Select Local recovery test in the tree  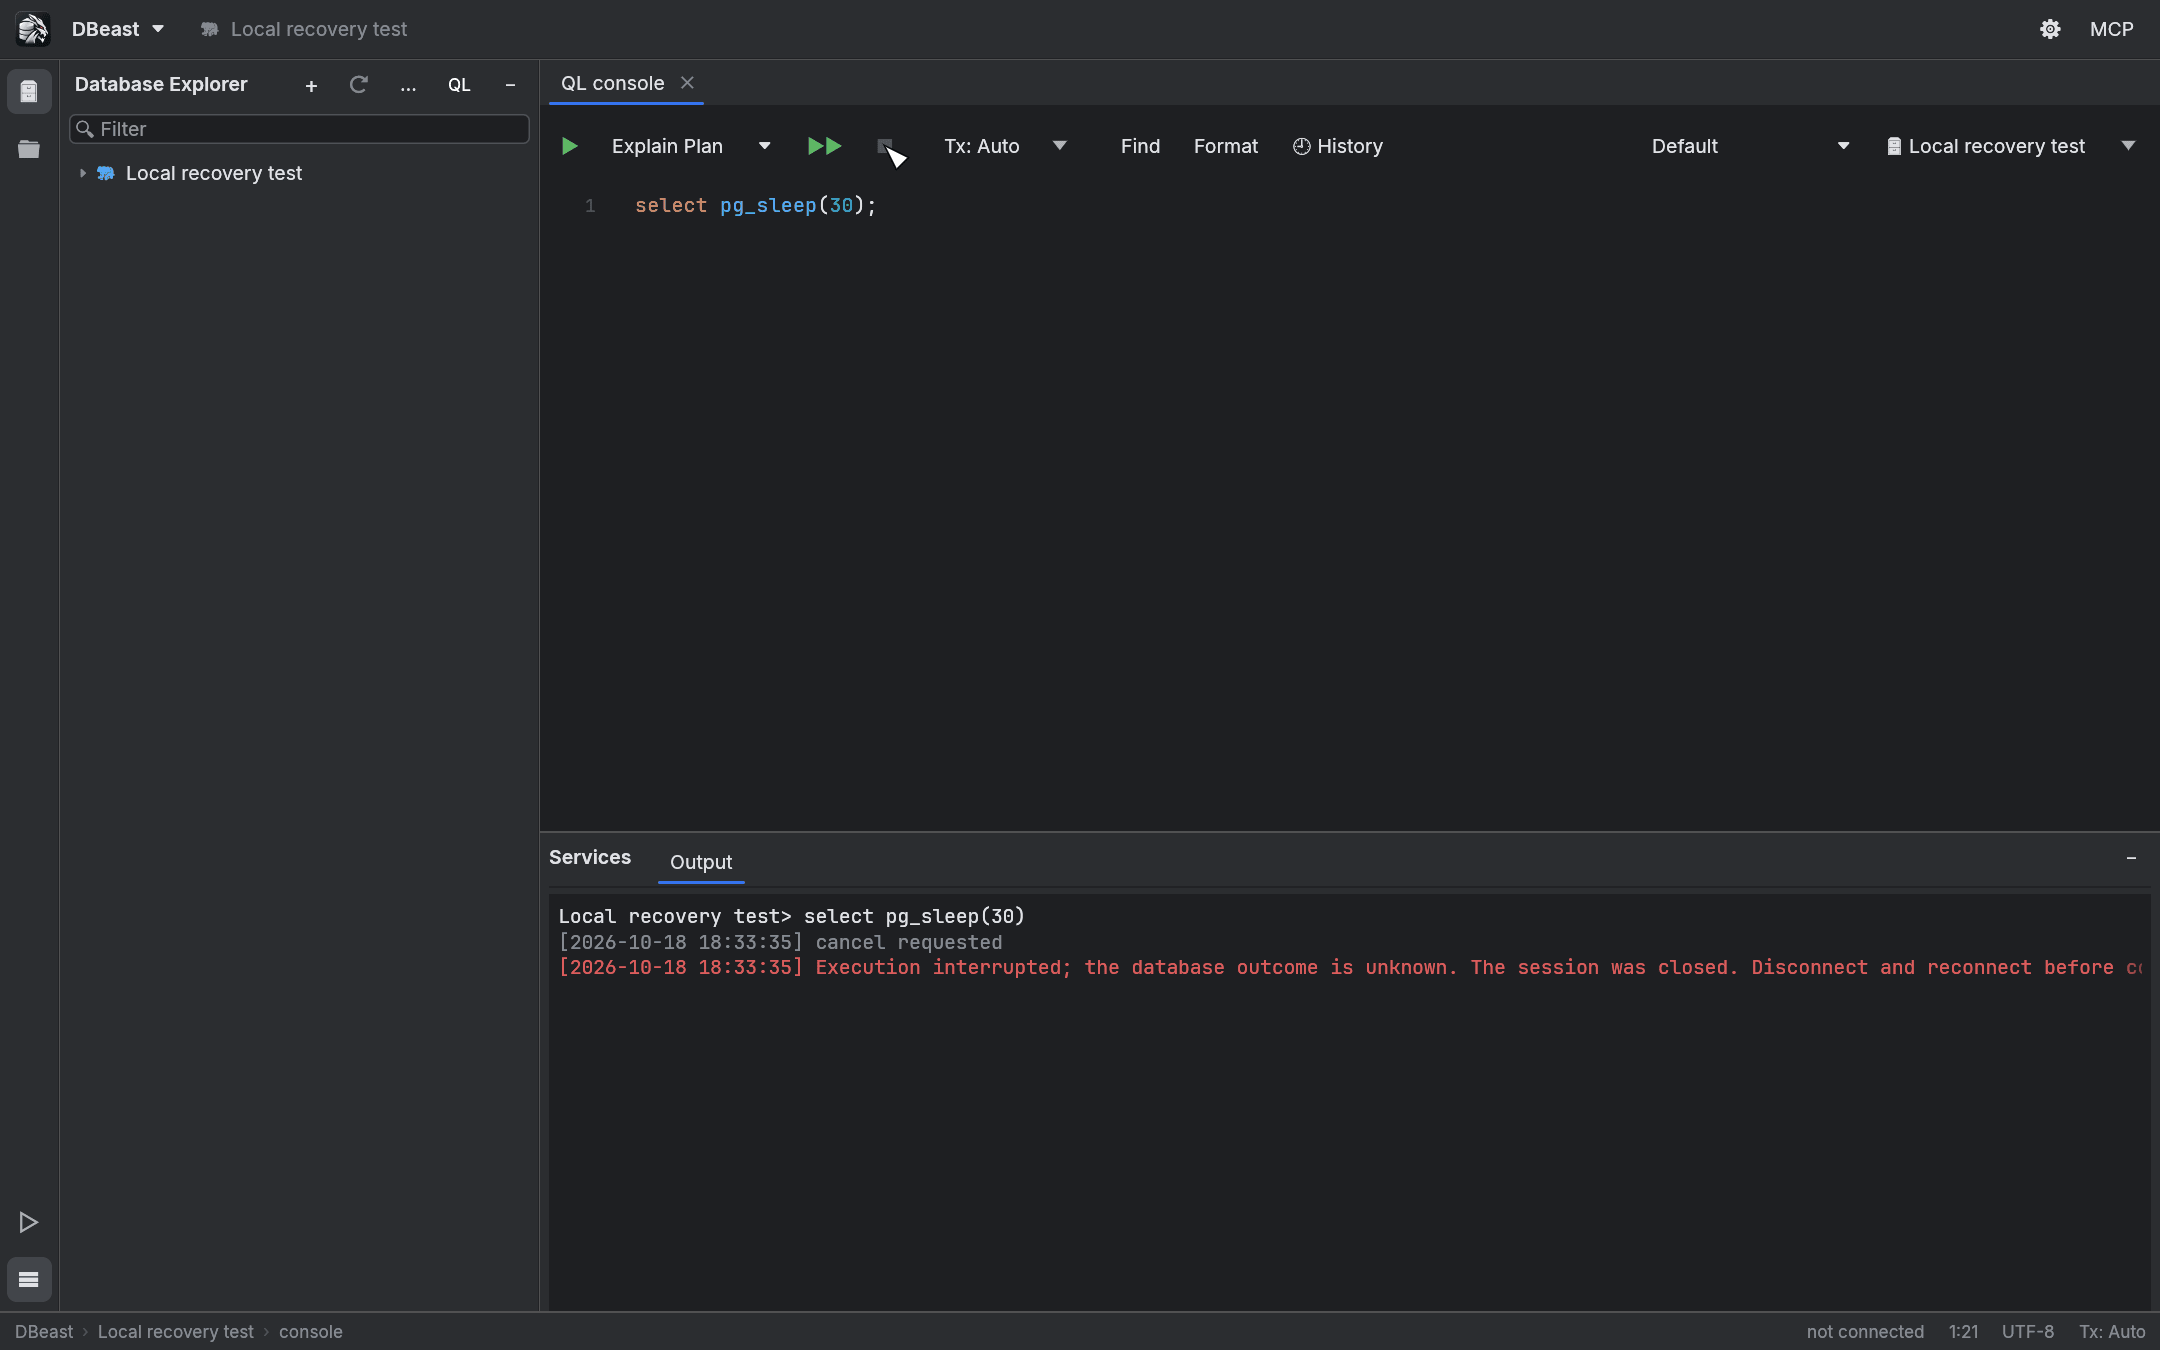214,173
